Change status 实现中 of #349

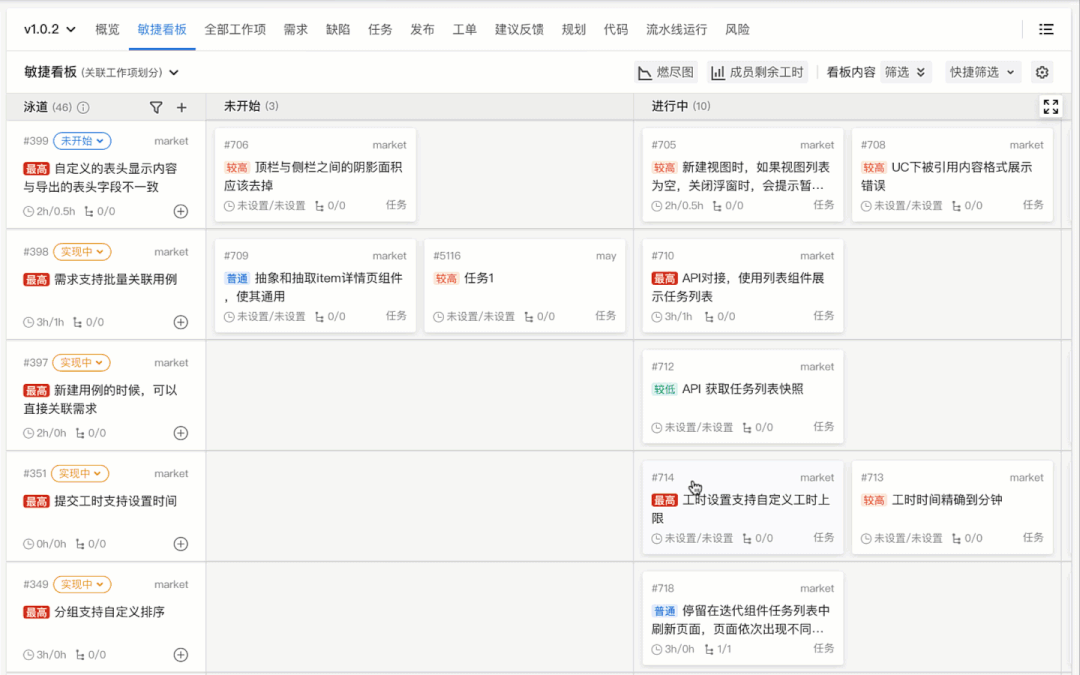pos(82,585)
